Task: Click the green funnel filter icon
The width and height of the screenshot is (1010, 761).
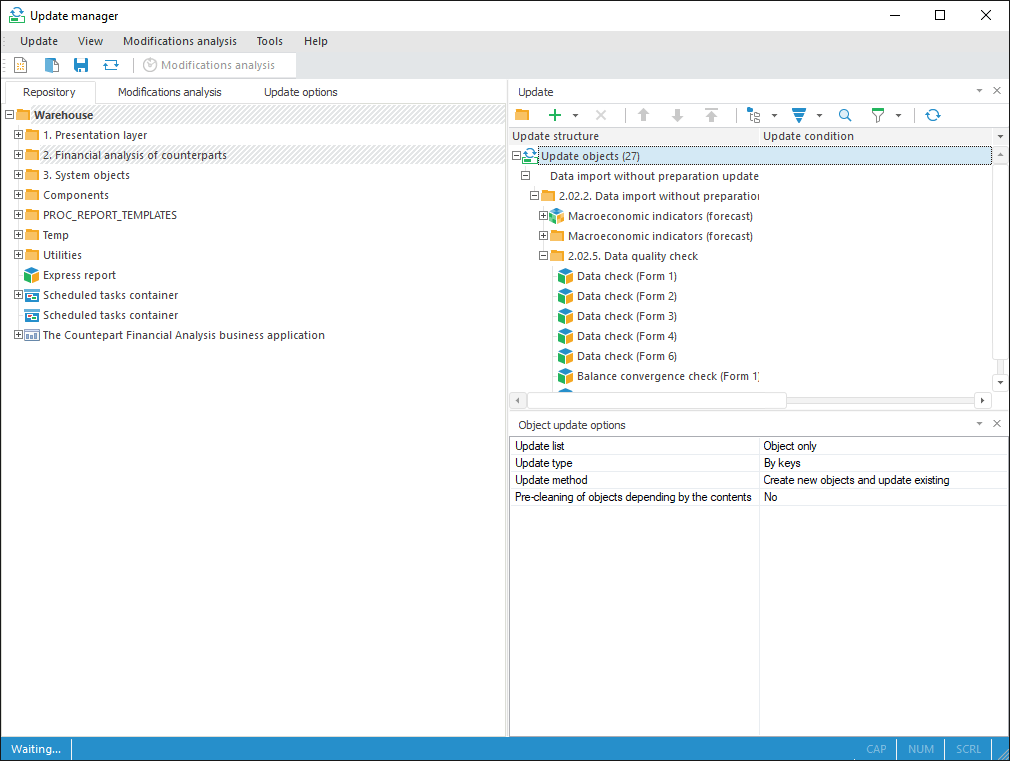Action: pyautogui.click(x=877, y=115)
